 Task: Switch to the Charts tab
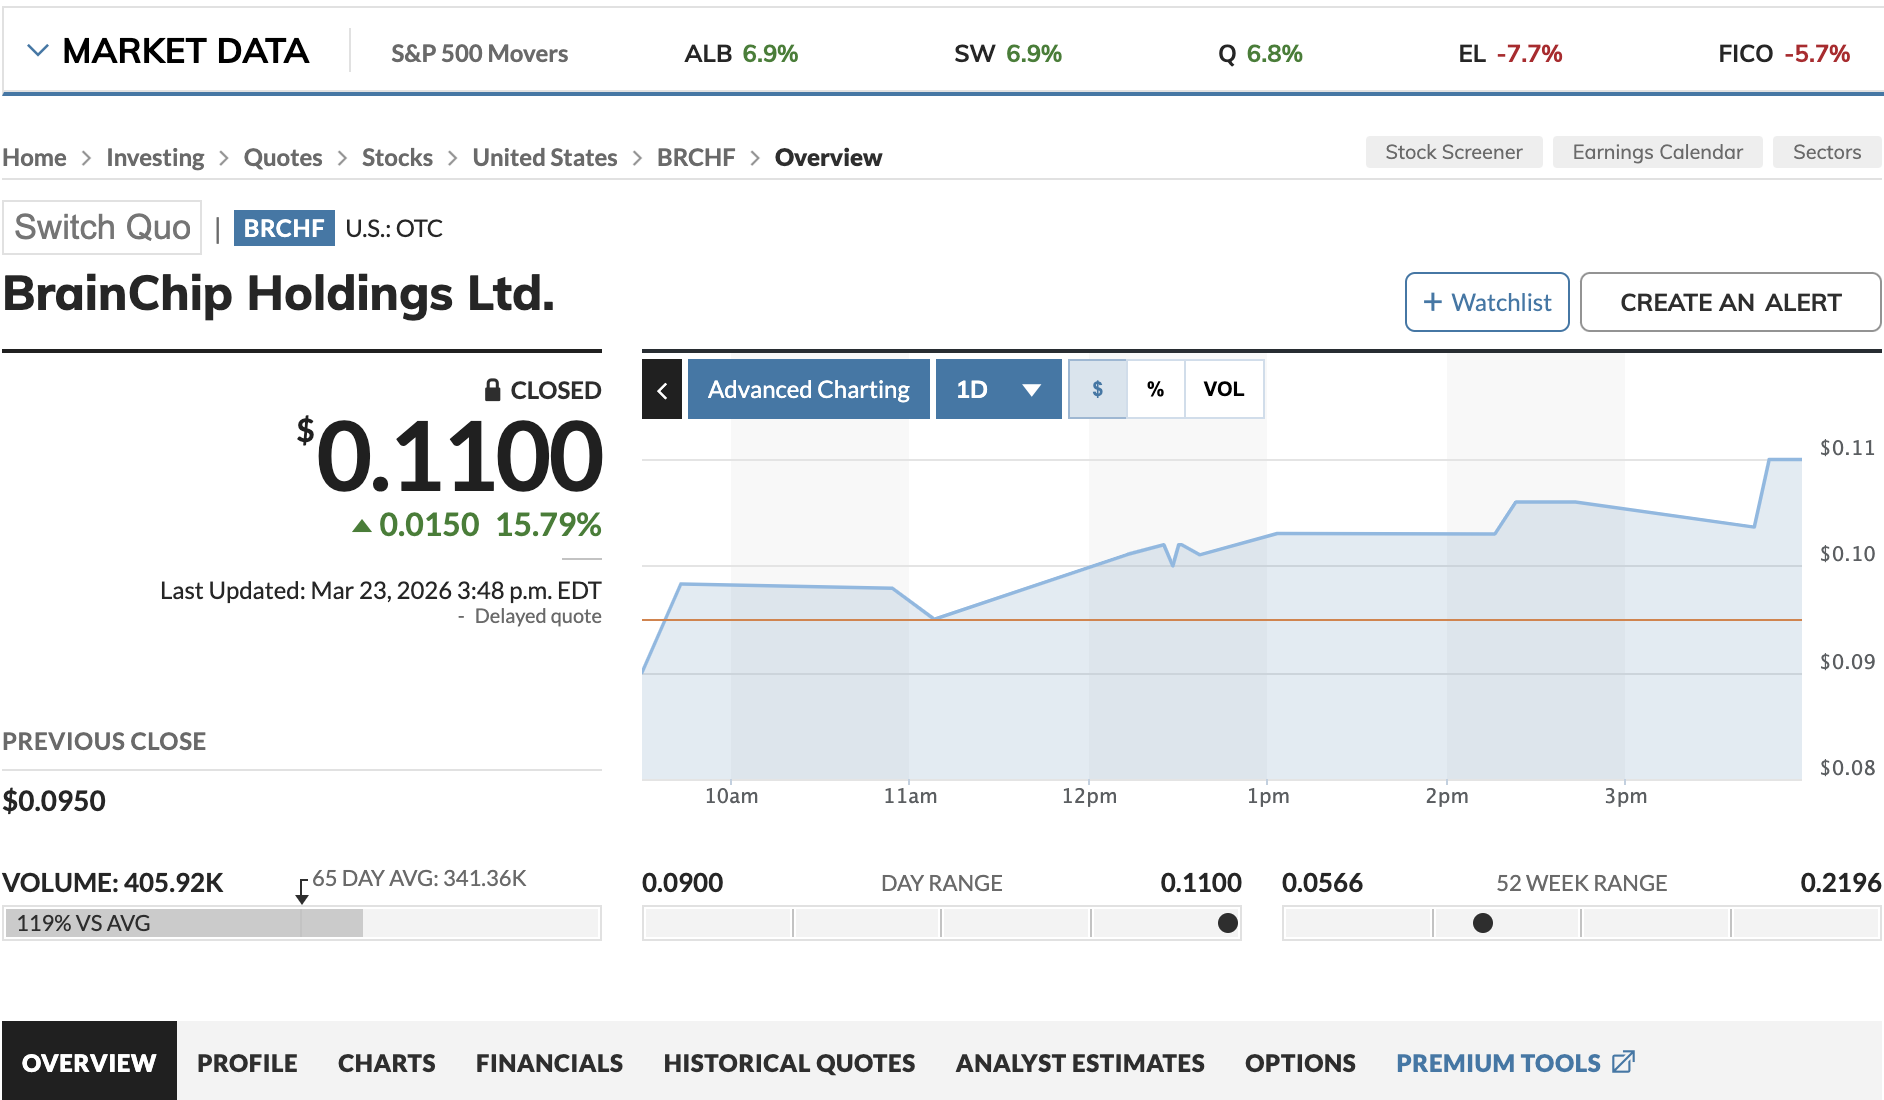386,1062
